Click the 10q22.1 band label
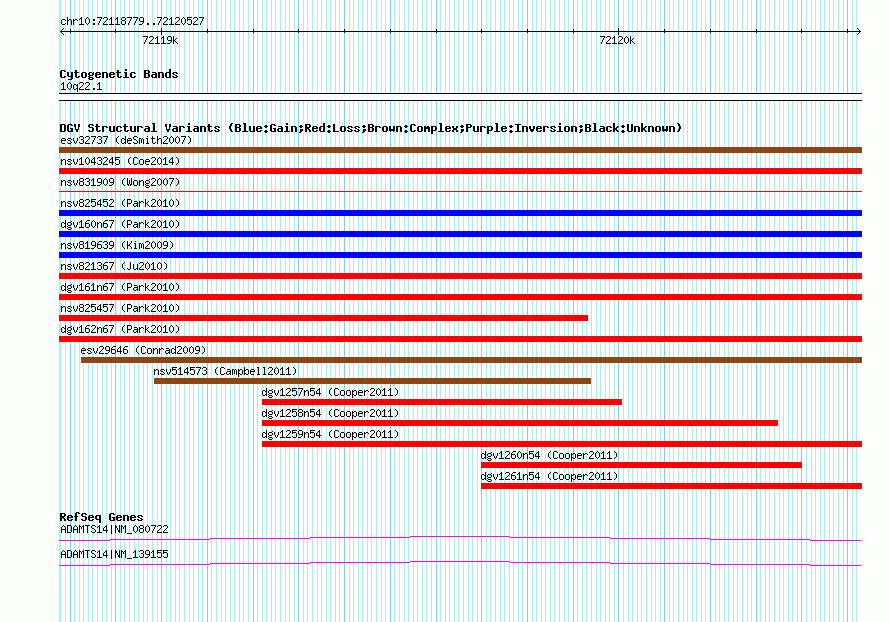Screen dimensions: 890x622 point(81,86)
